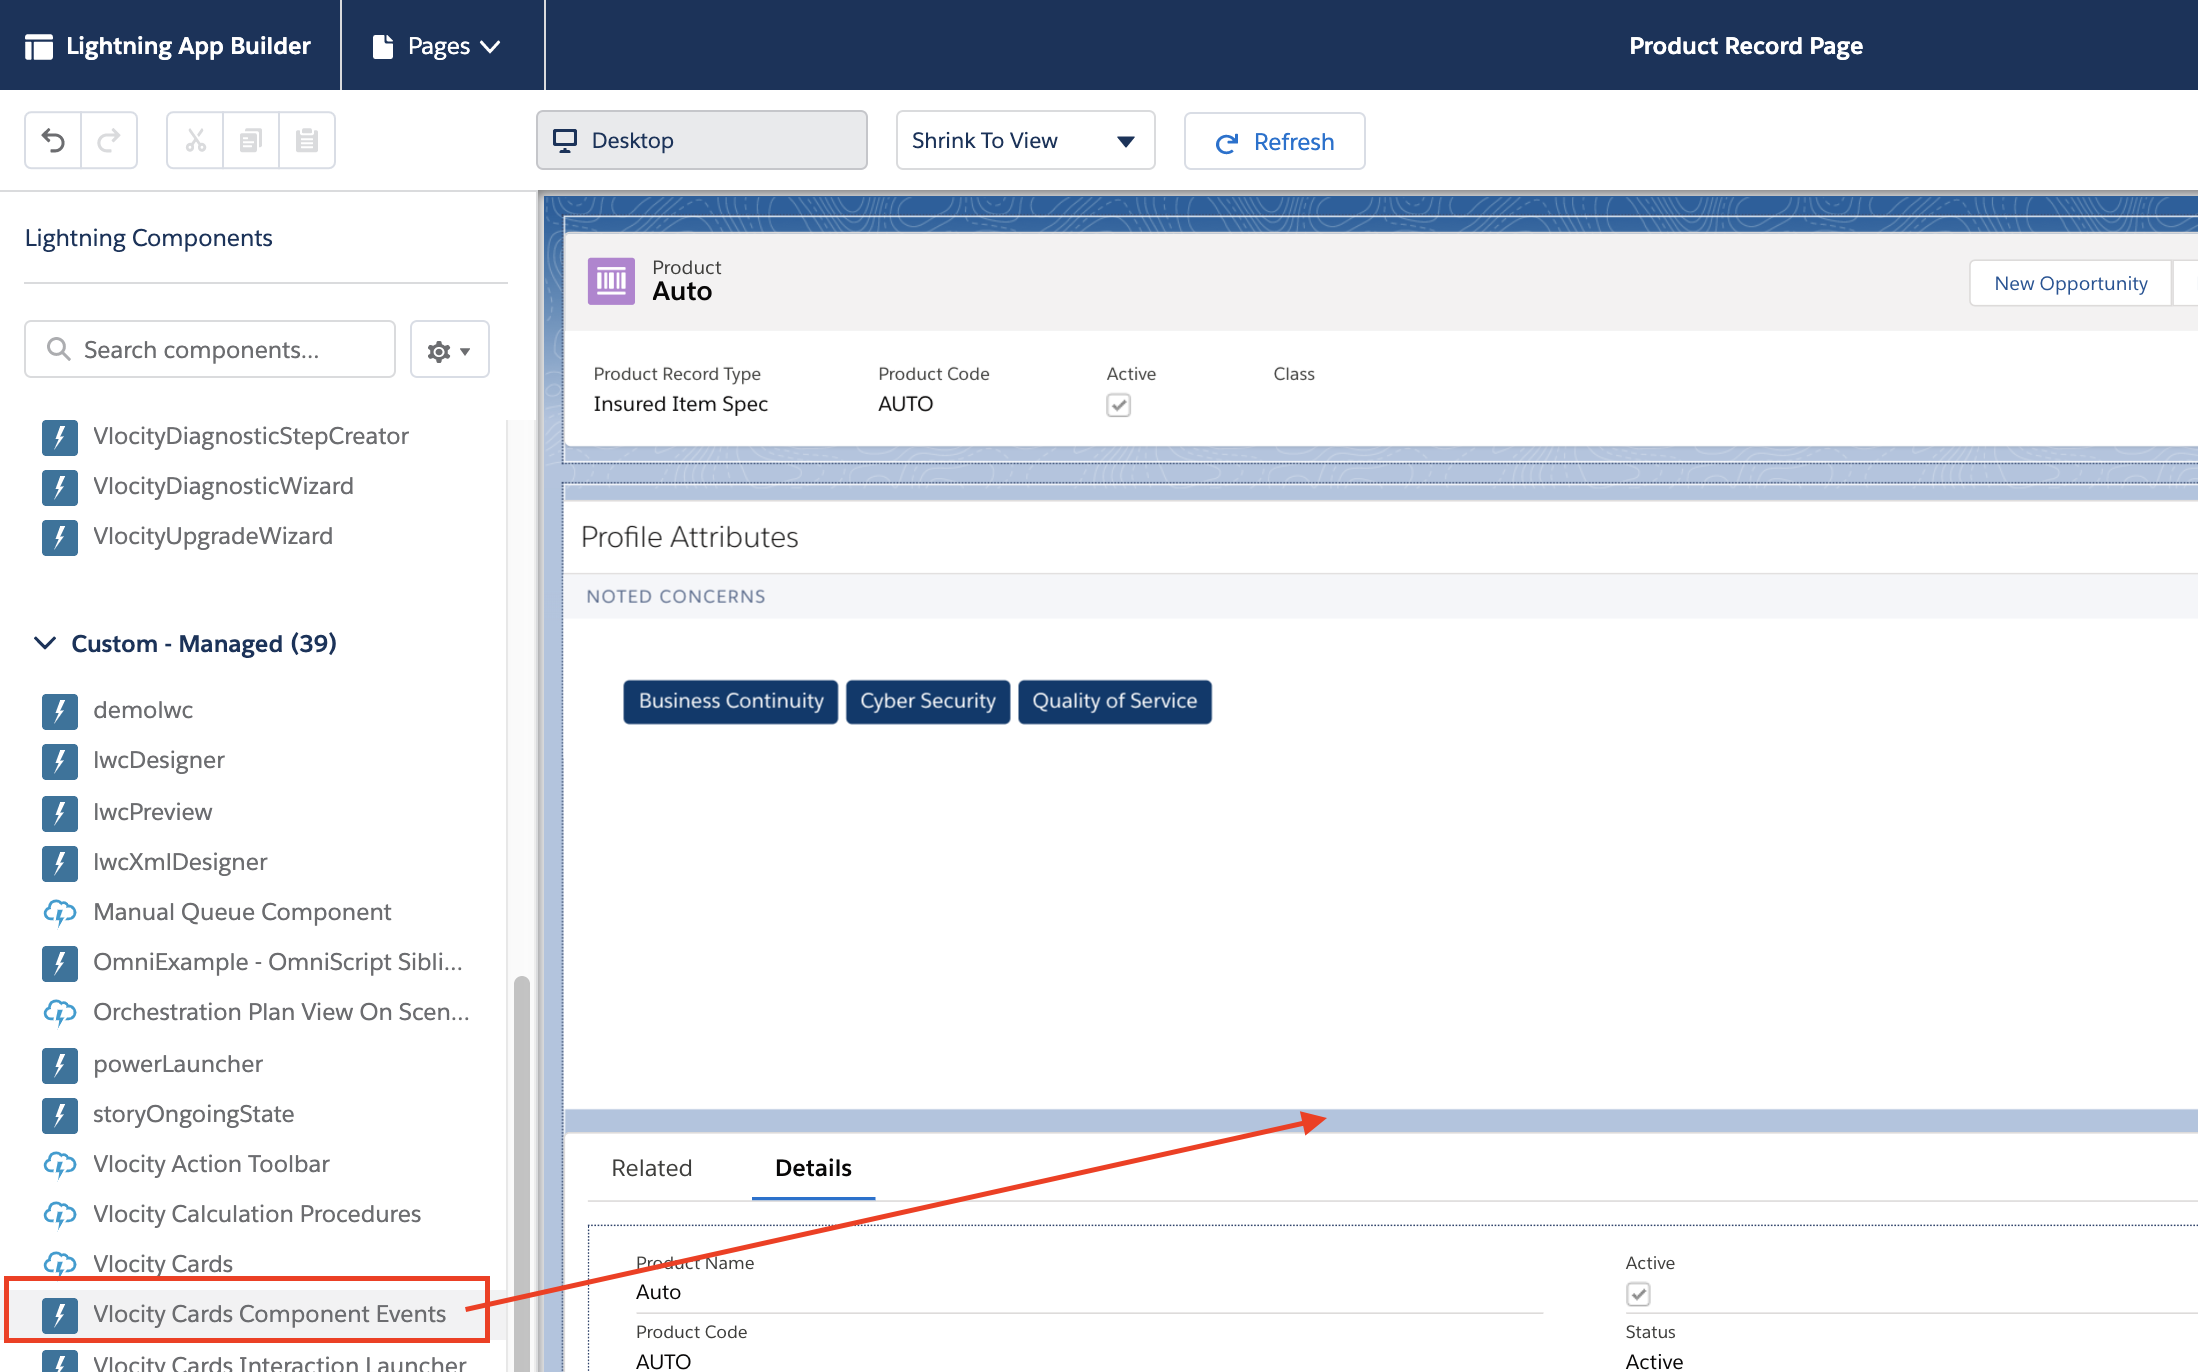Open the Desktop form factor selector
This screenshot has width=2198, height=1372.
[702, 140]
